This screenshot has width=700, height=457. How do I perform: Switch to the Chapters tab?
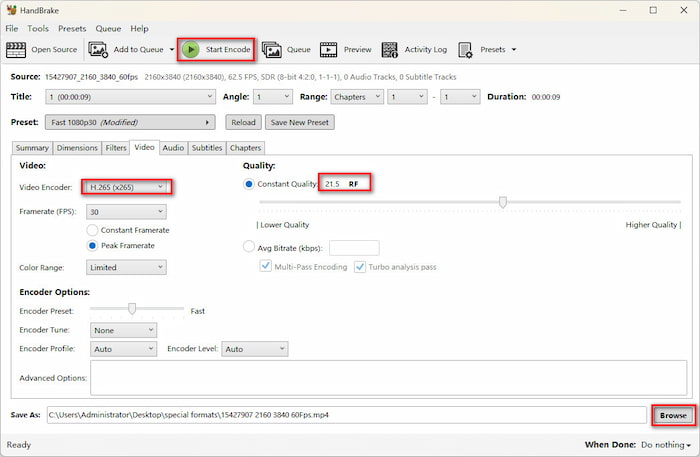[x=246, y=148]
